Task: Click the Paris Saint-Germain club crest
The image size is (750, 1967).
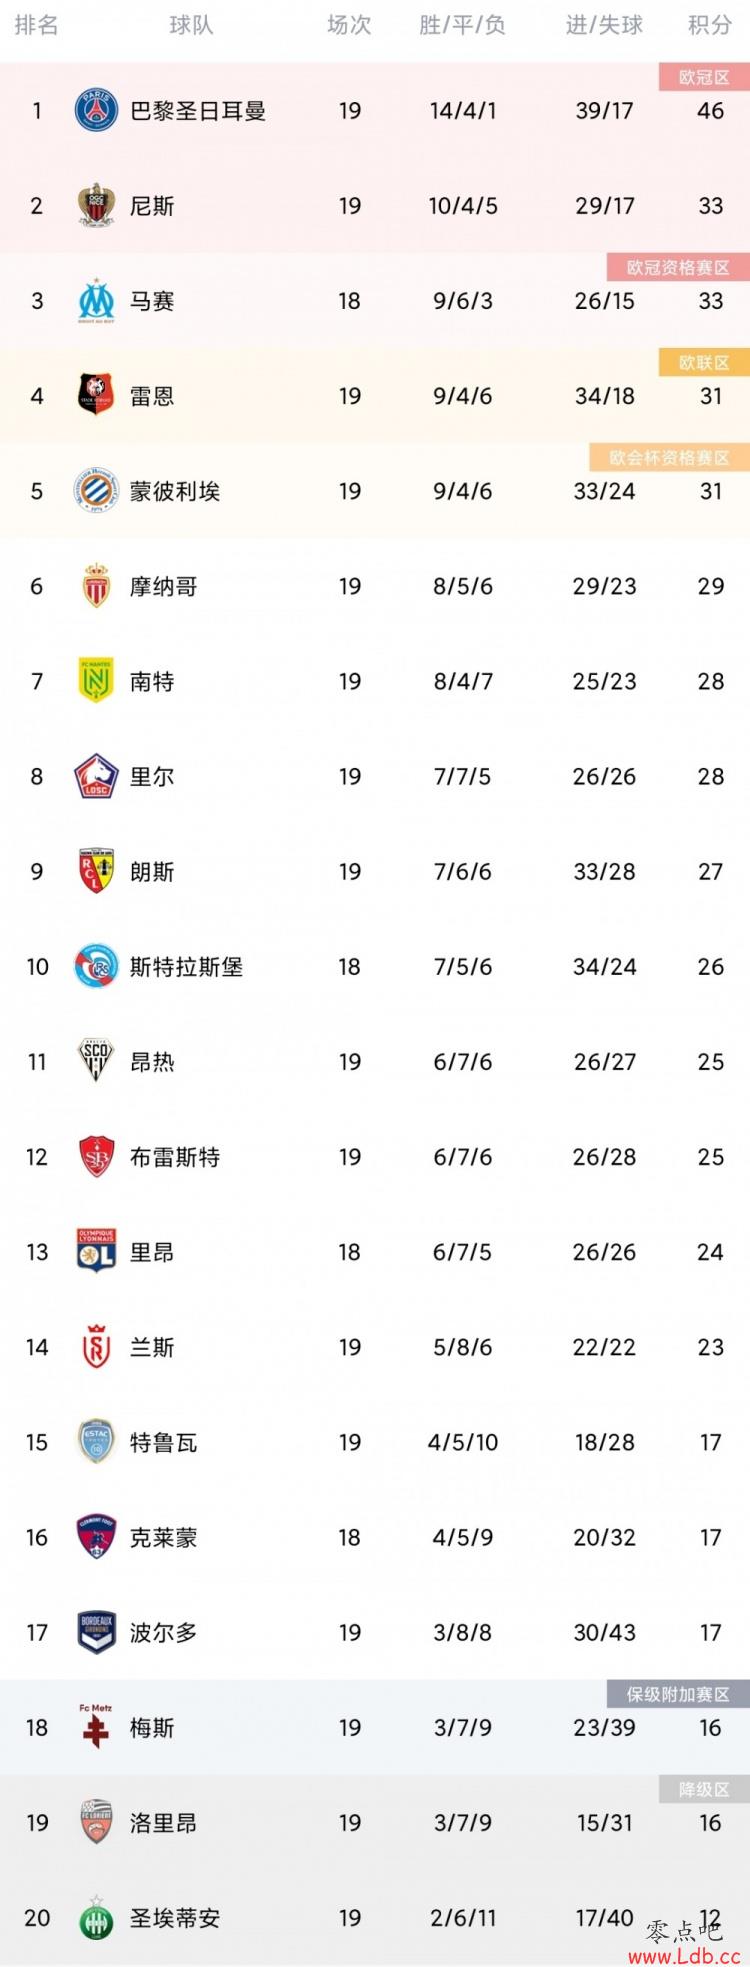Action: tap(96, 110)
